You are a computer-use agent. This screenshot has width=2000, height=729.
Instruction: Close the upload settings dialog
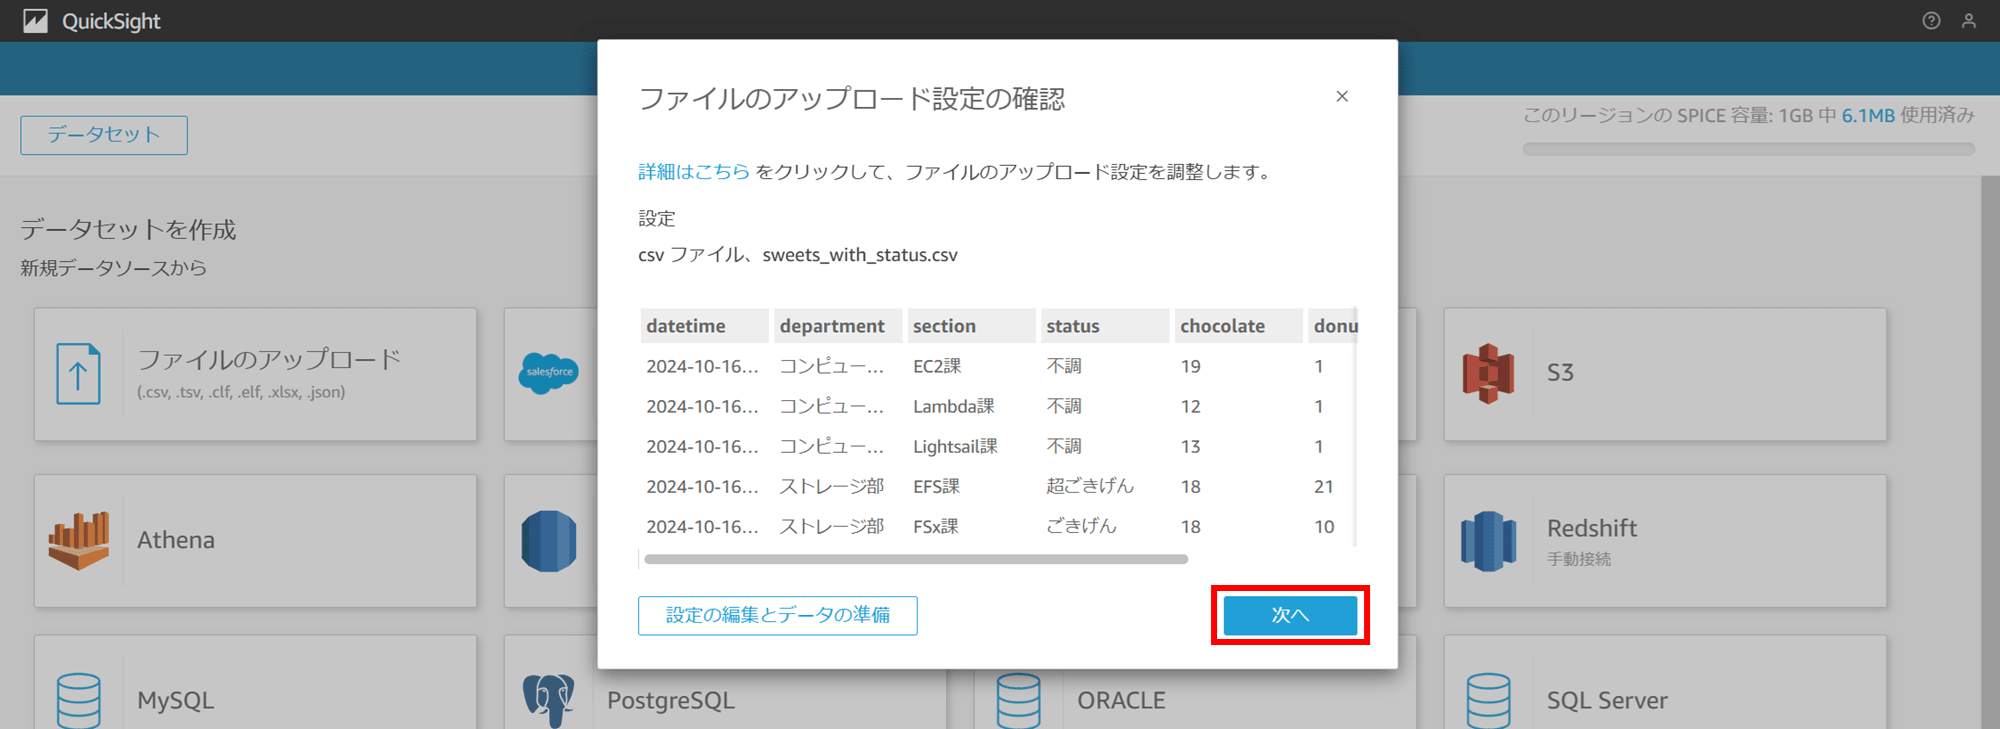point(1342,96)
